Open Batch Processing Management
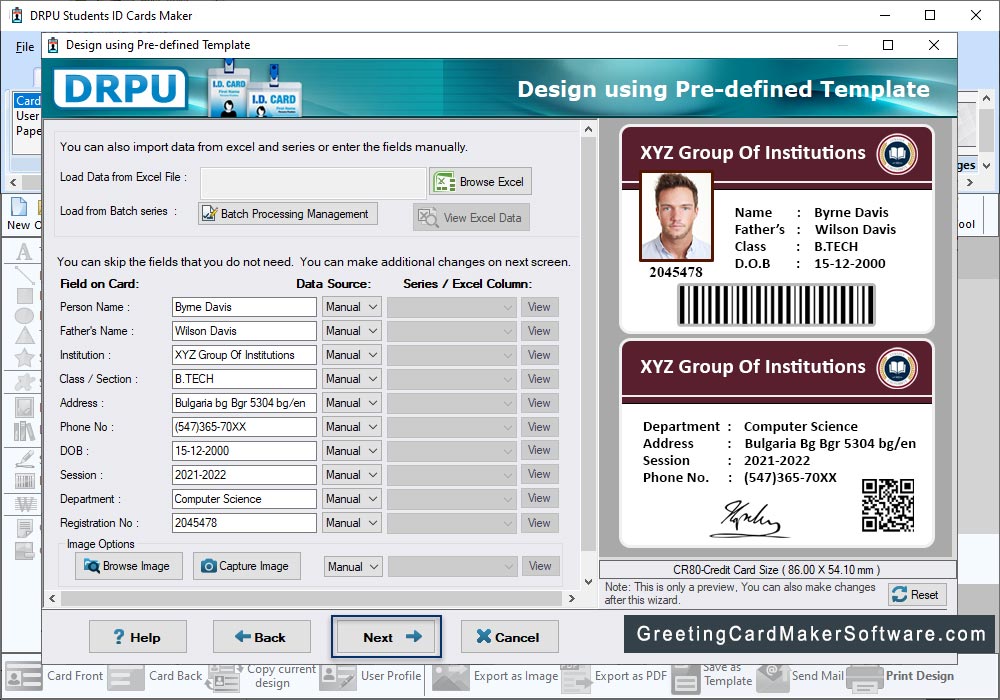Viewport: 1000px width, 700px height. (x=288, y=214)
